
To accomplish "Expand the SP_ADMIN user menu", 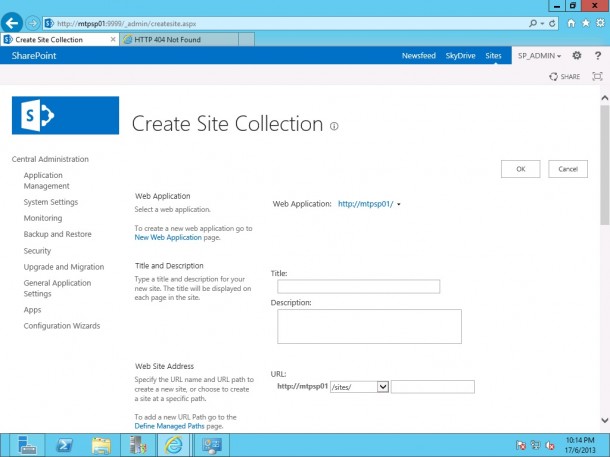I will click(539, 56).
